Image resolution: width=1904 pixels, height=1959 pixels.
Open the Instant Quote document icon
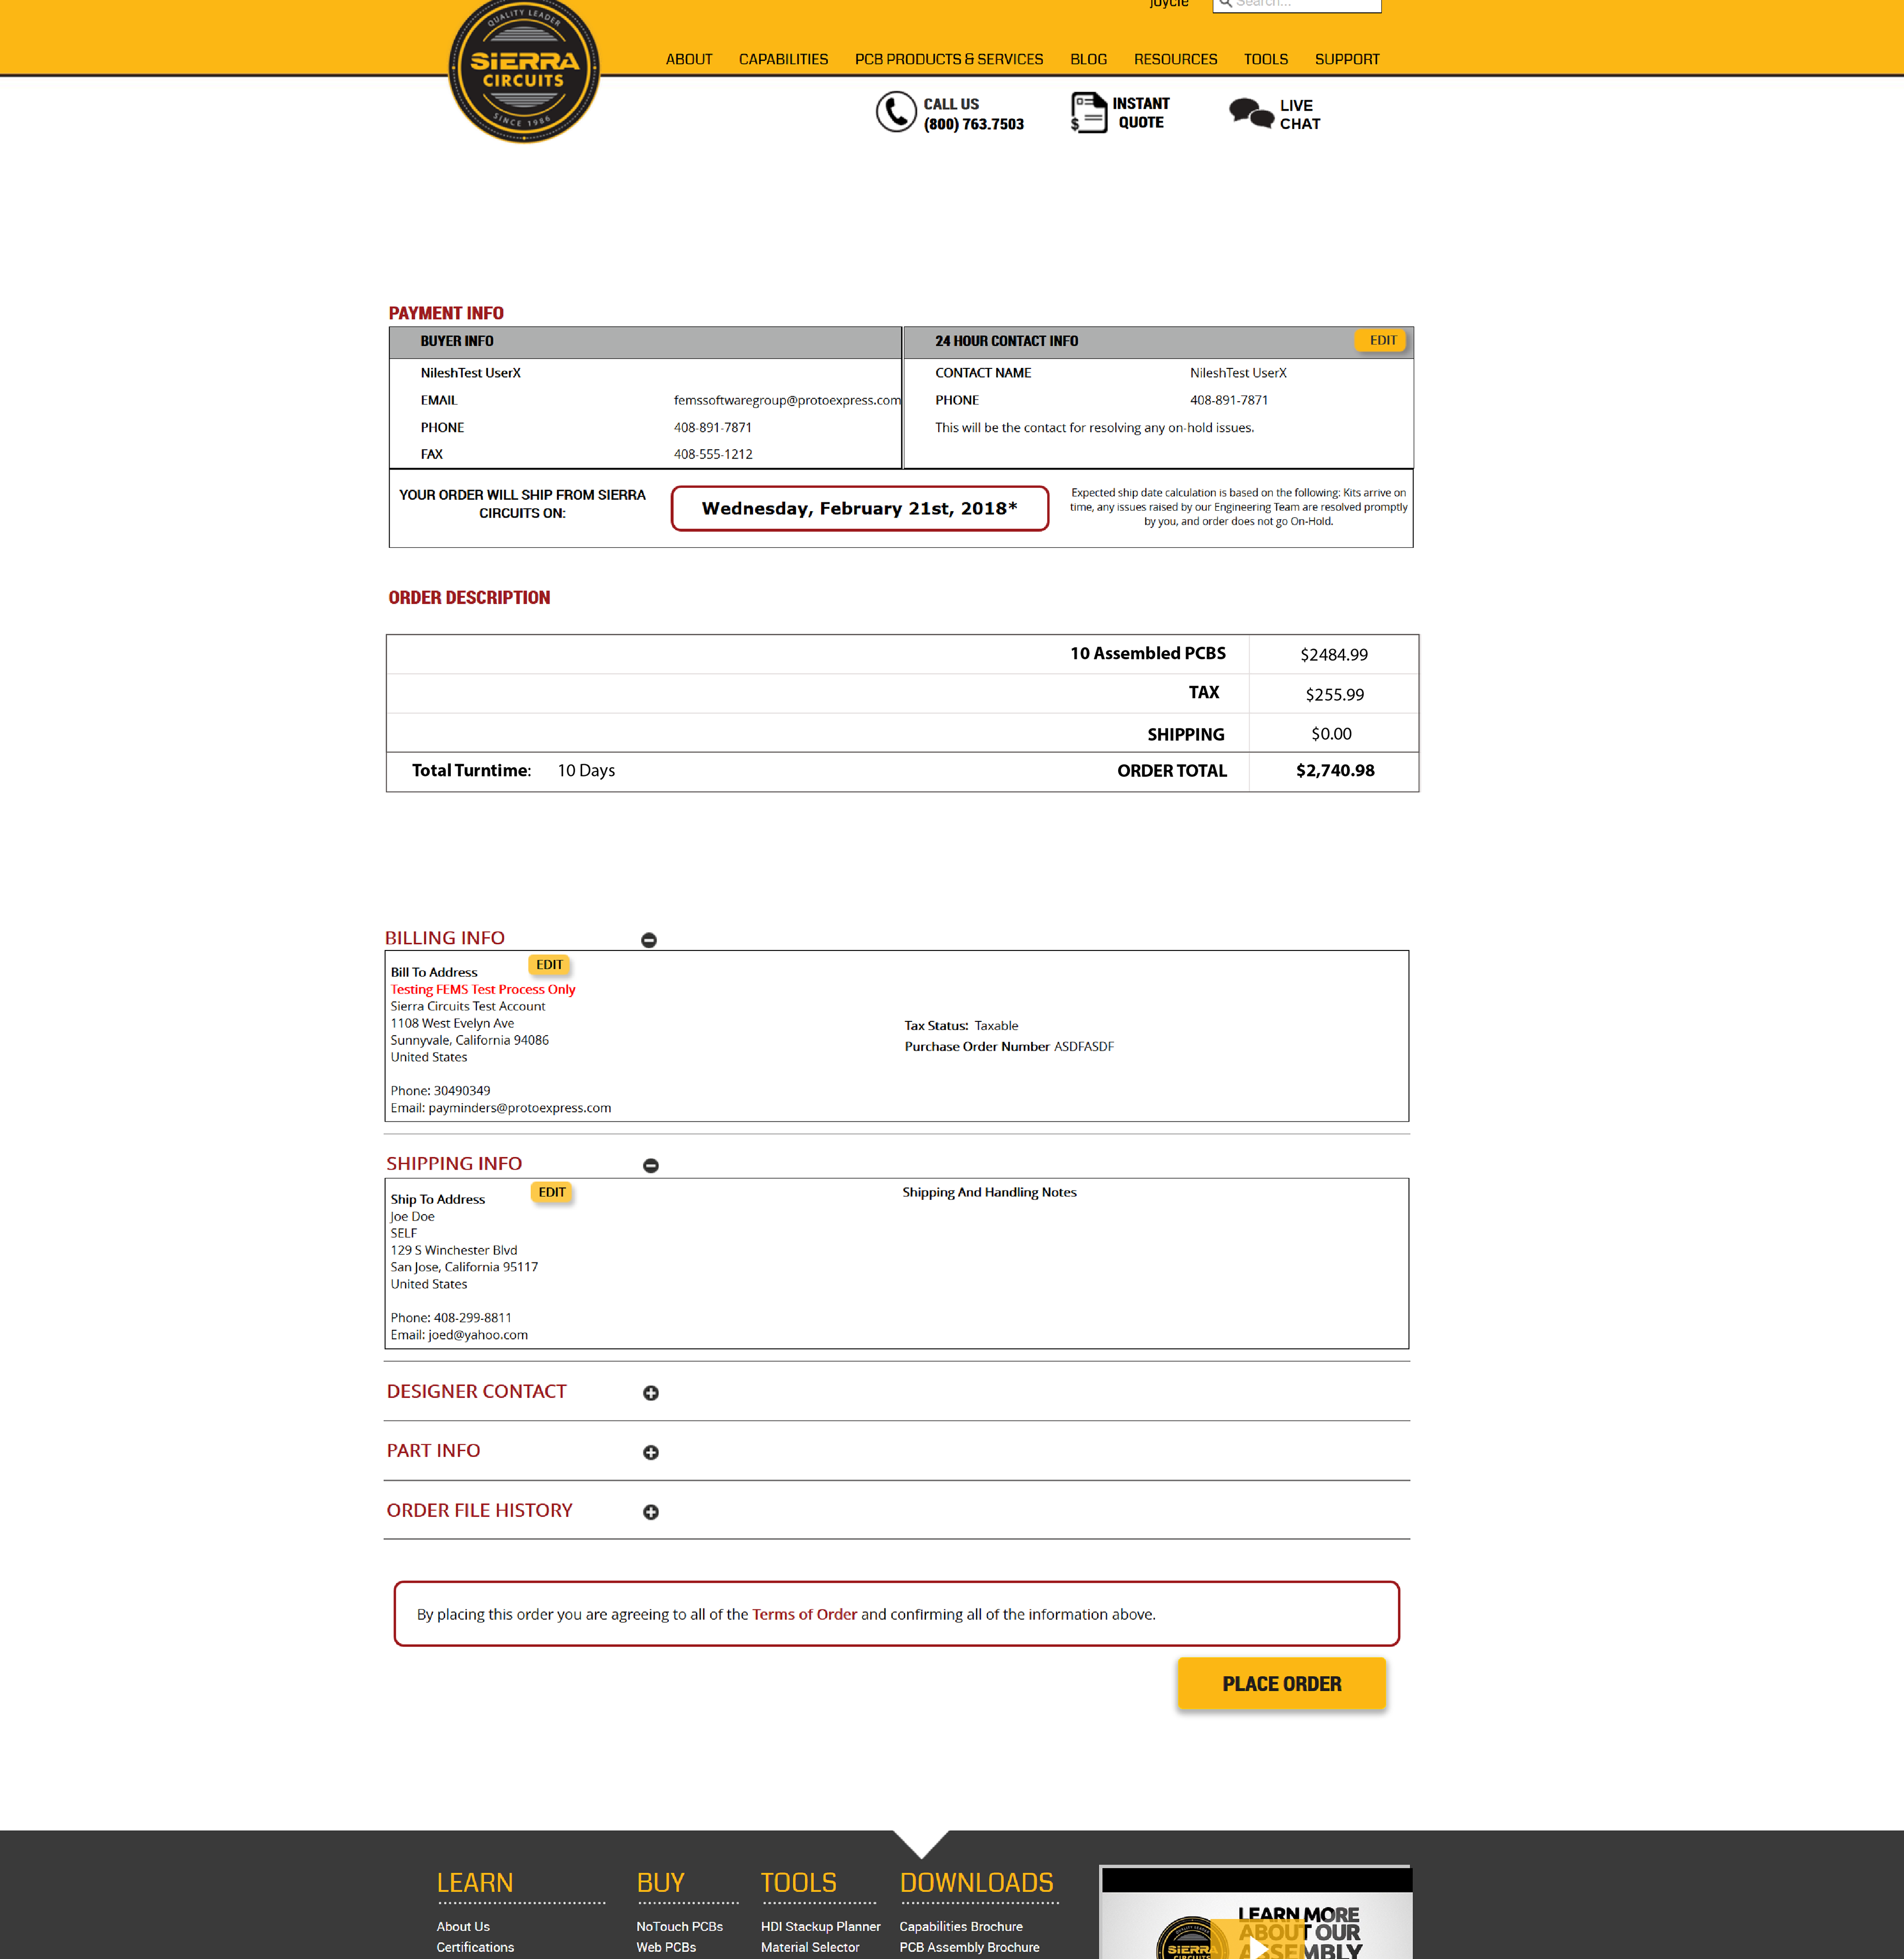point(1088,112)
